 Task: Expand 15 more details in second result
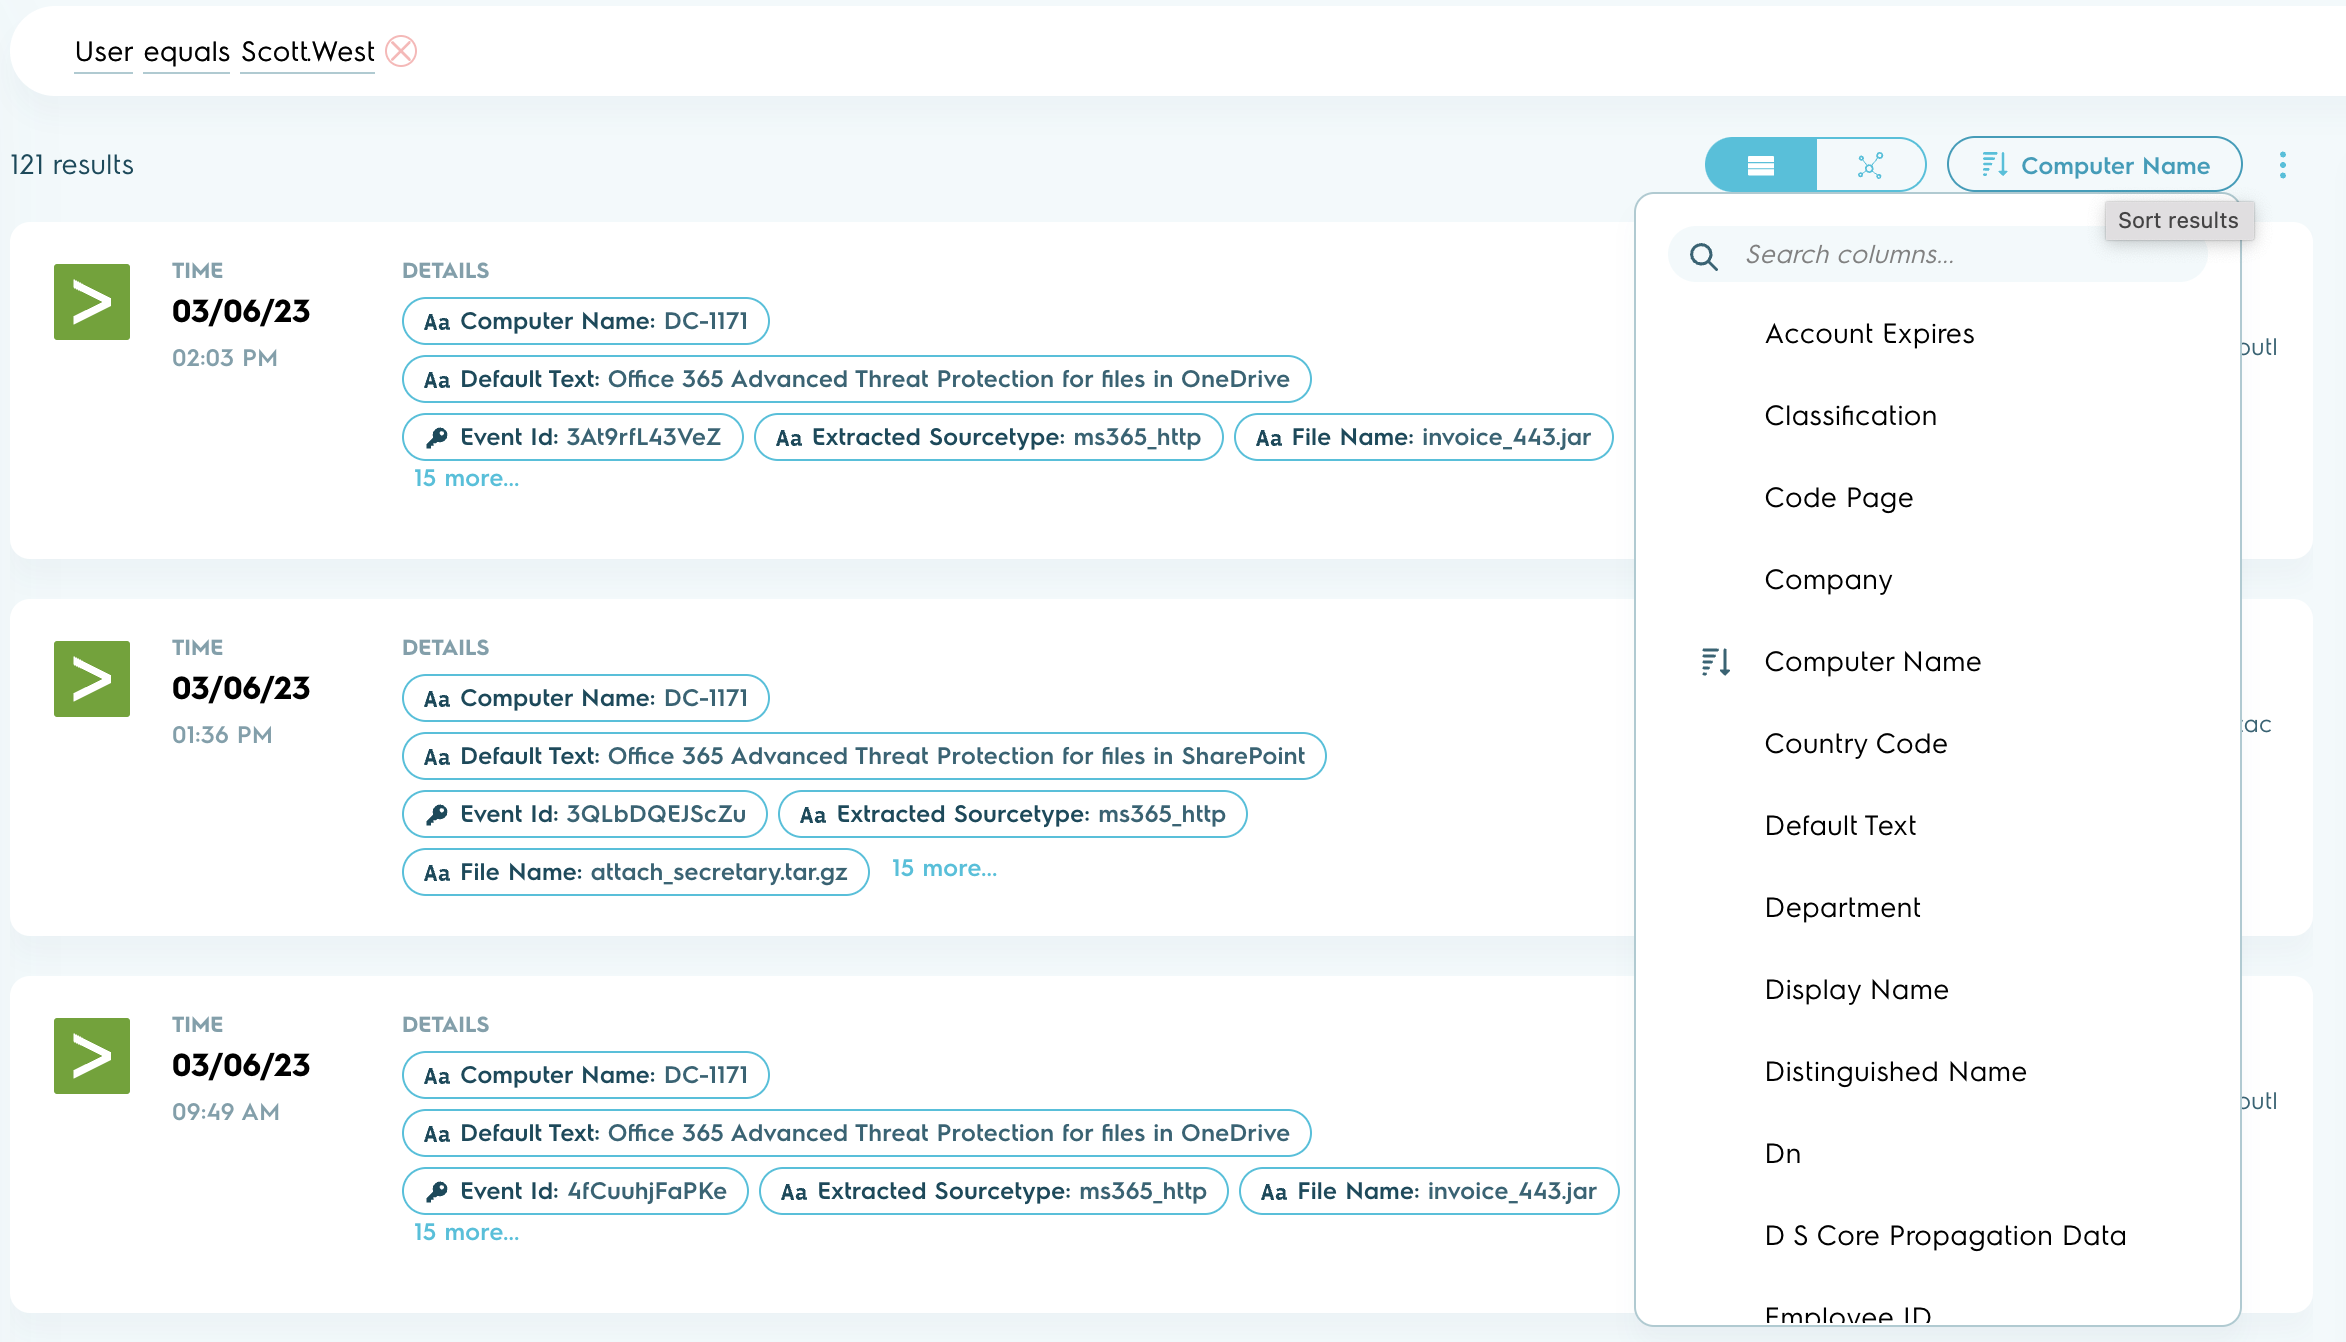[944, 869]
